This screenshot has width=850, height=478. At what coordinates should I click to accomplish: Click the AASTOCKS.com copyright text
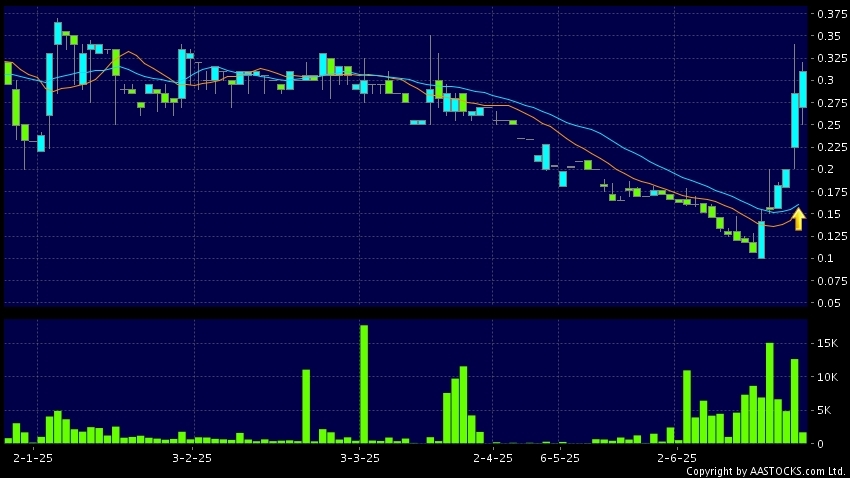click(x=765, y=471)
